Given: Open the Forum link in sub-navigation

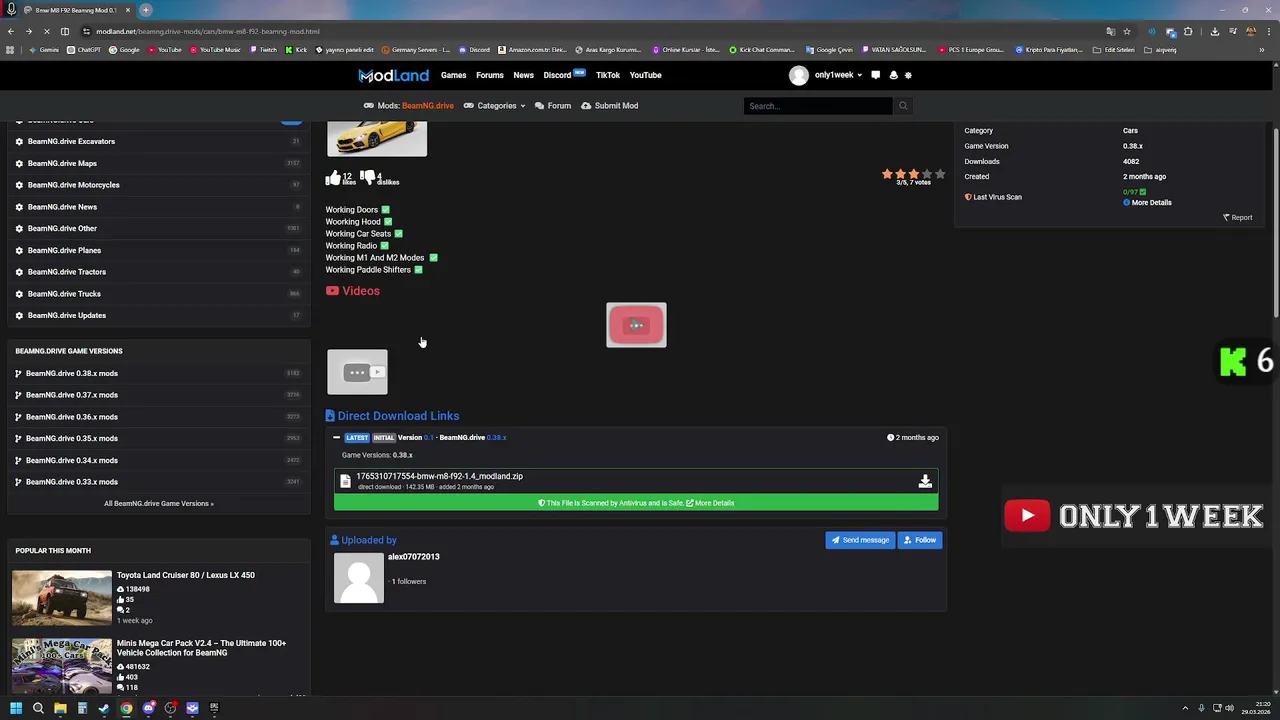Looking at the screenshot, I should (553, 105).
